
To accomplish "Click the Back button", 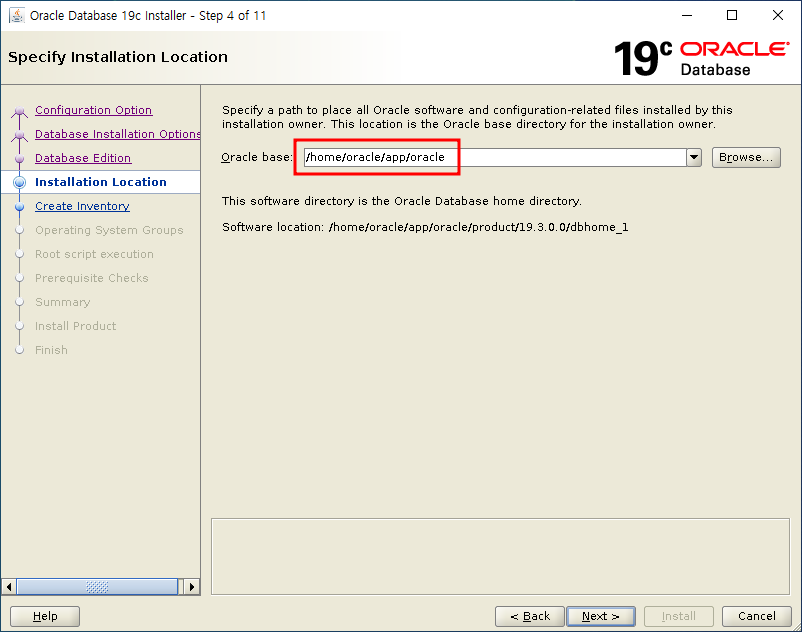I will click(529, 616).
